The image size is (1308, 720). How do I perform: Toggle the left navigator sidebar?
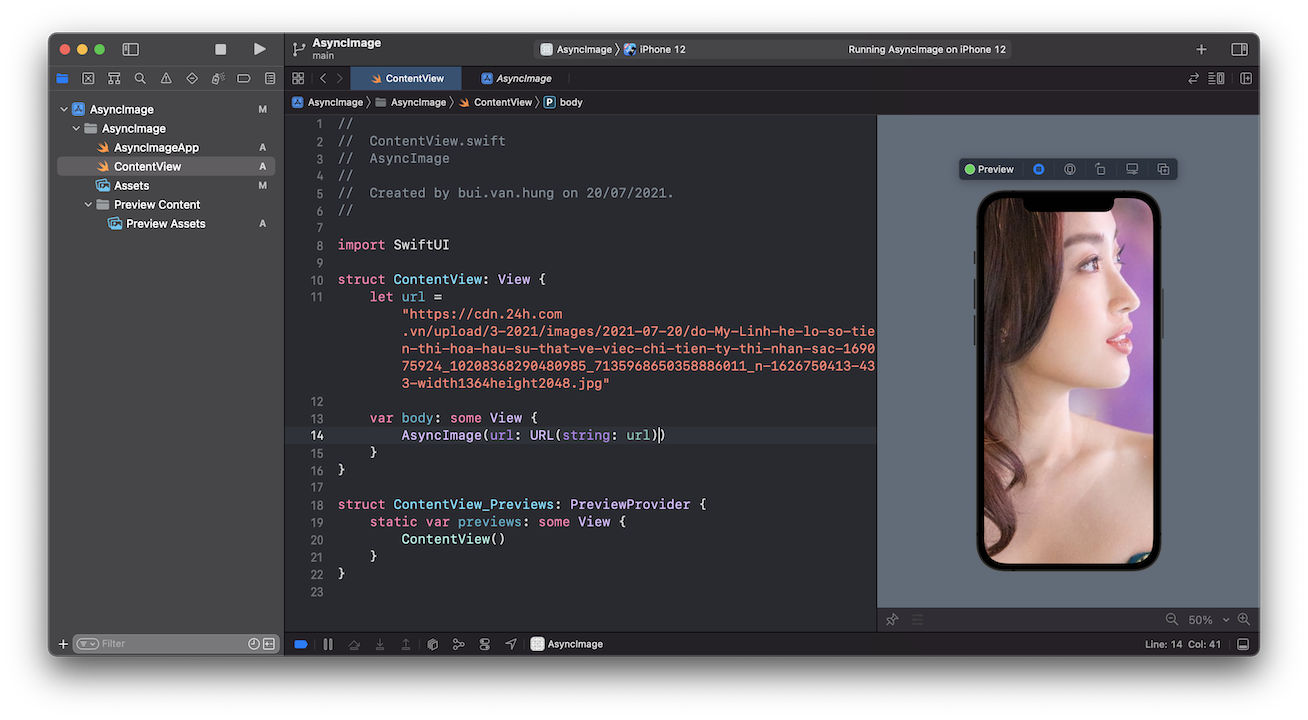130,49
